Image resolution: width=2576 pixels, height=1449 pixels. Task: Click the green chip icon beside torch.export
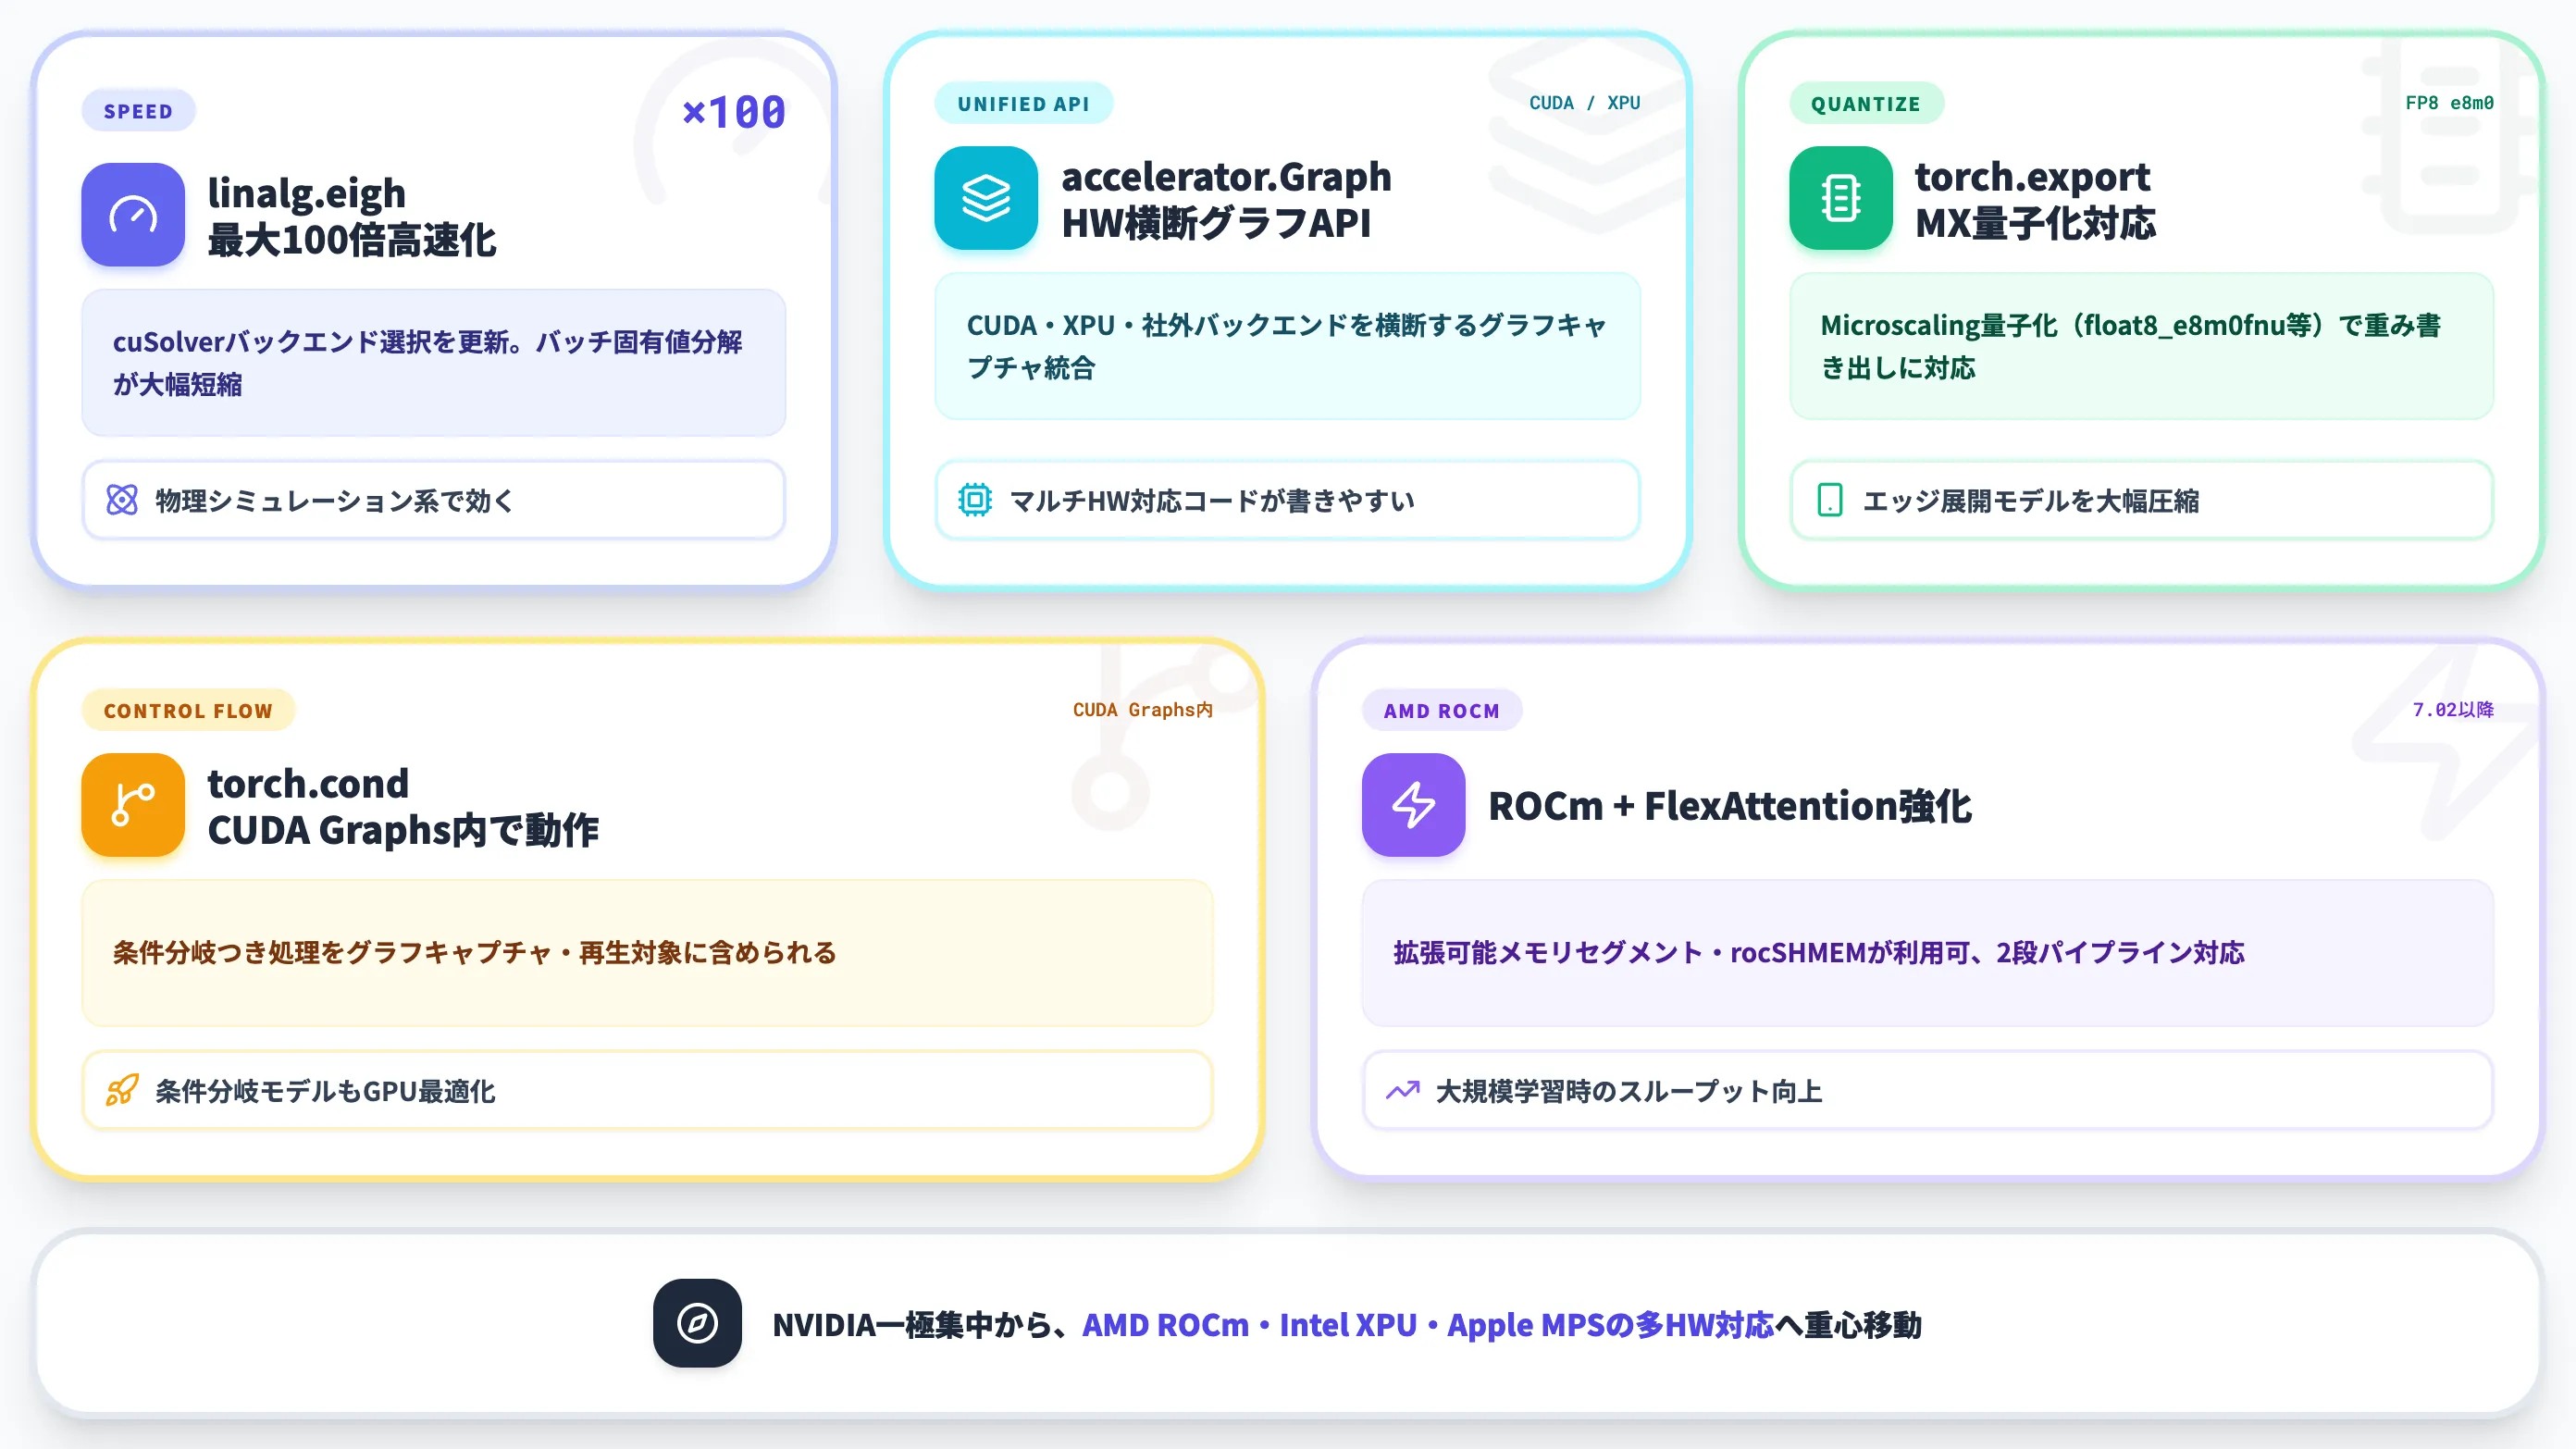(1841, 198)
